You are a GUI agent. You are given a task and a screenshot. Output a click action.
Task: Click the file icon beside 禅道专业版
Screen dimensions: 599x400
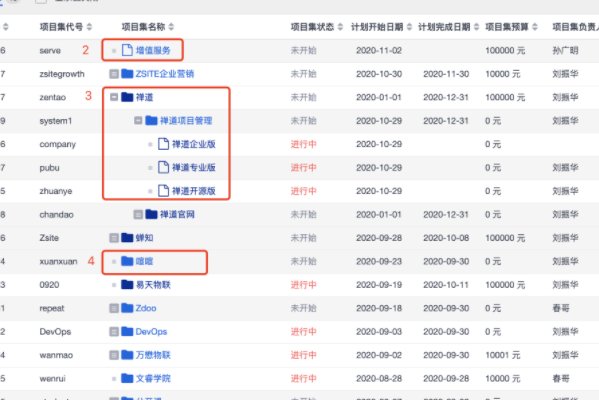[163, 167]
